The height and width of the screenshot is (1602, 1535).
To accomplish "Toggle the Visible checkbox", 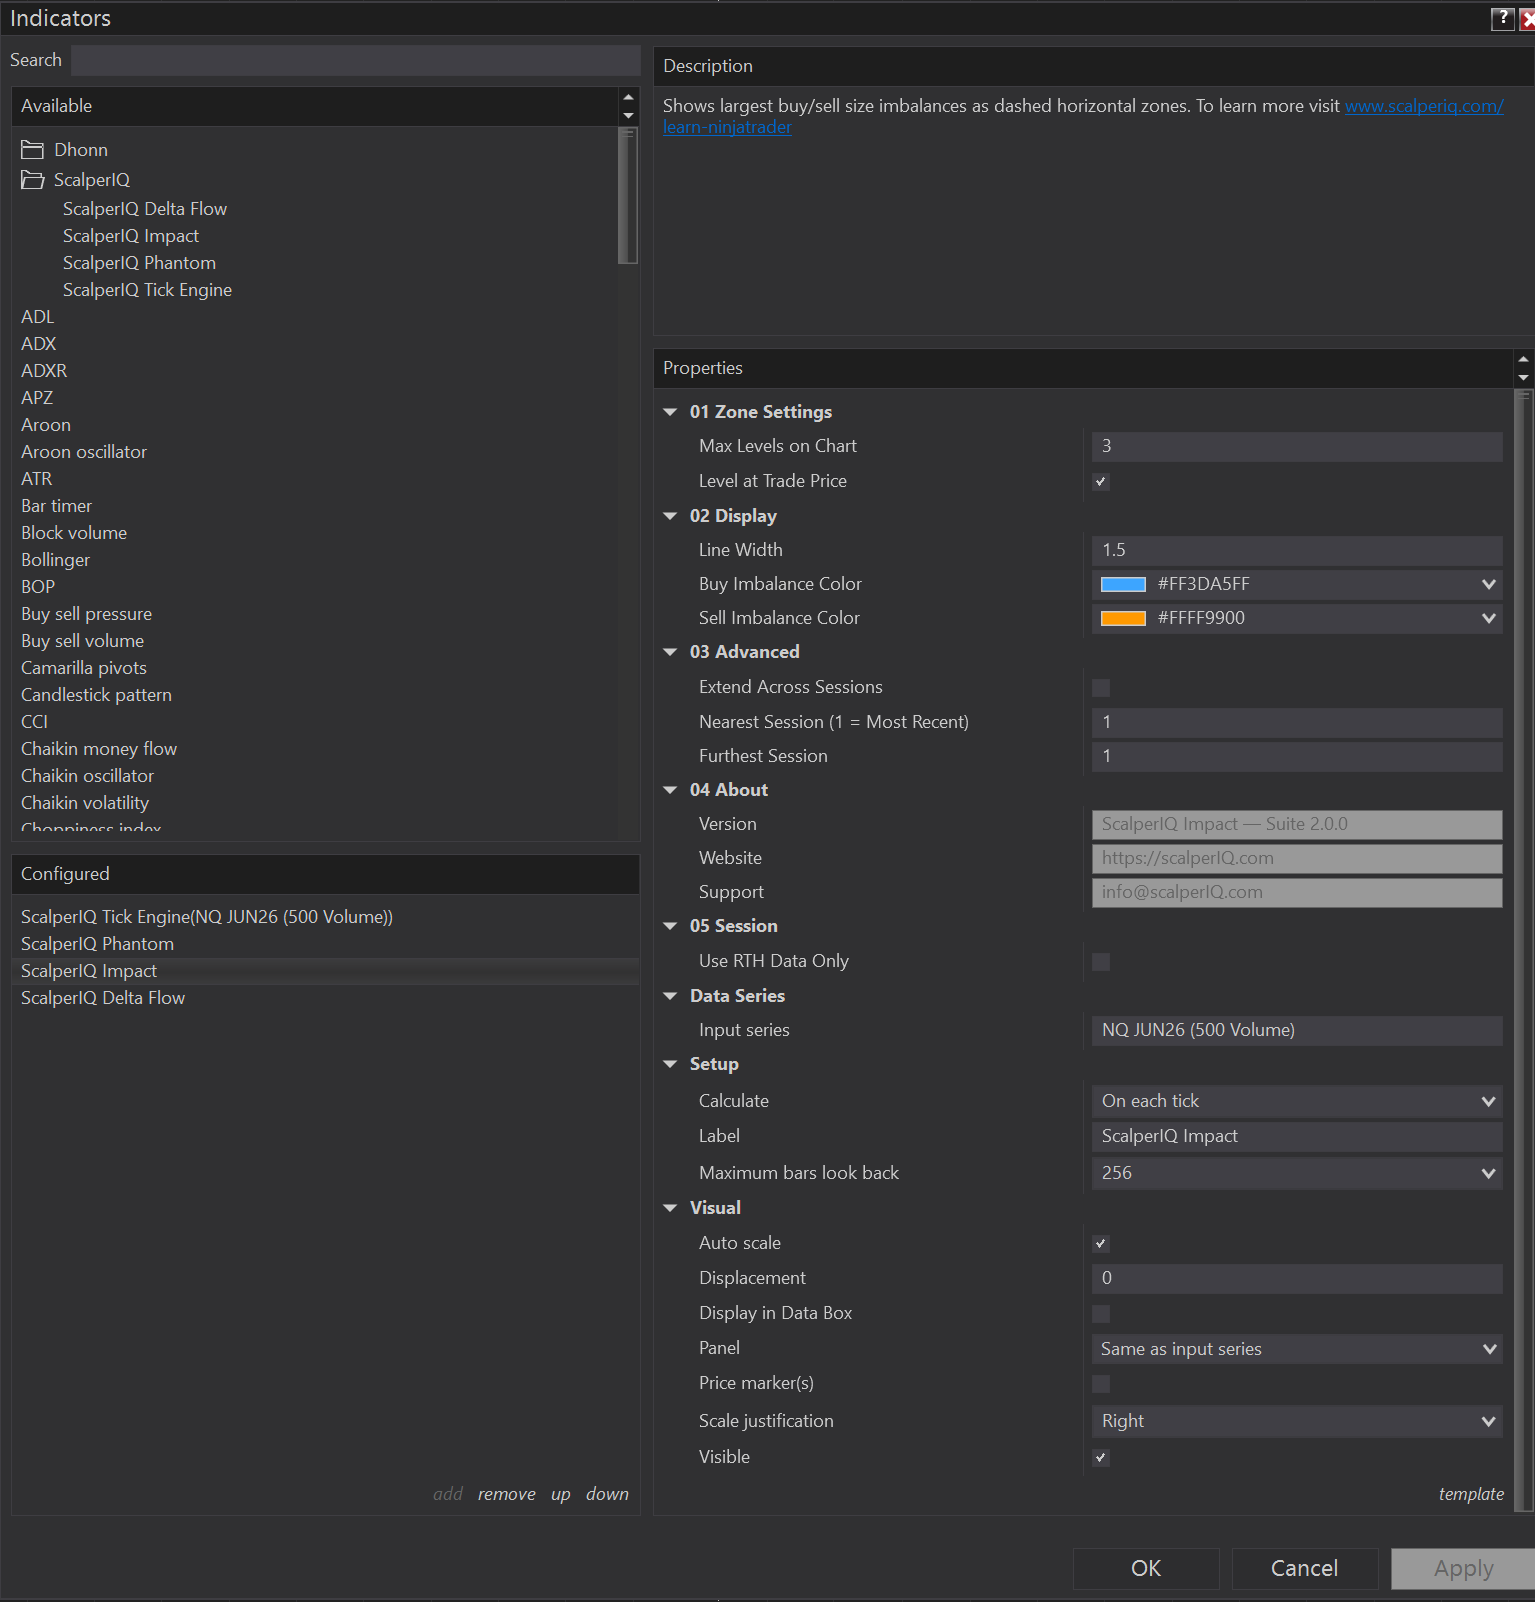I will click(1101, 1458).
